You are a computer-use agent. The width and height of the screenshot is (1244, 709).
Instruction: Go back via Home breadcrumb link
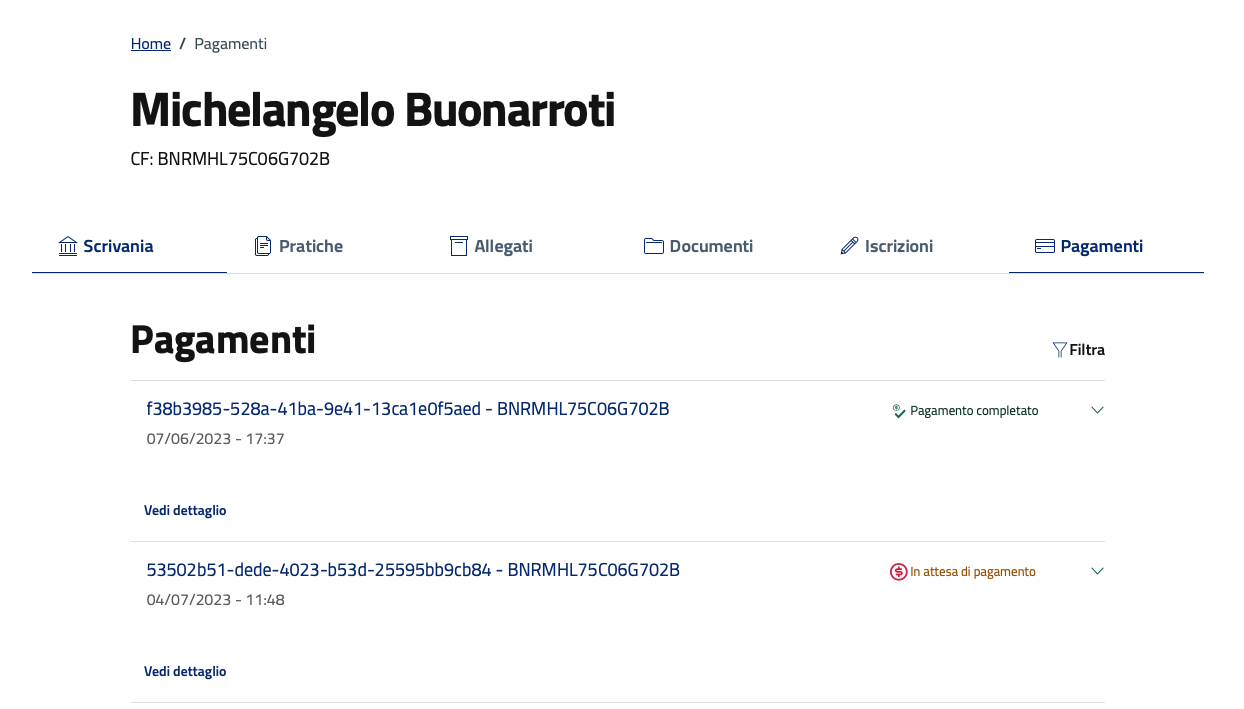click(x=151, y=44)
